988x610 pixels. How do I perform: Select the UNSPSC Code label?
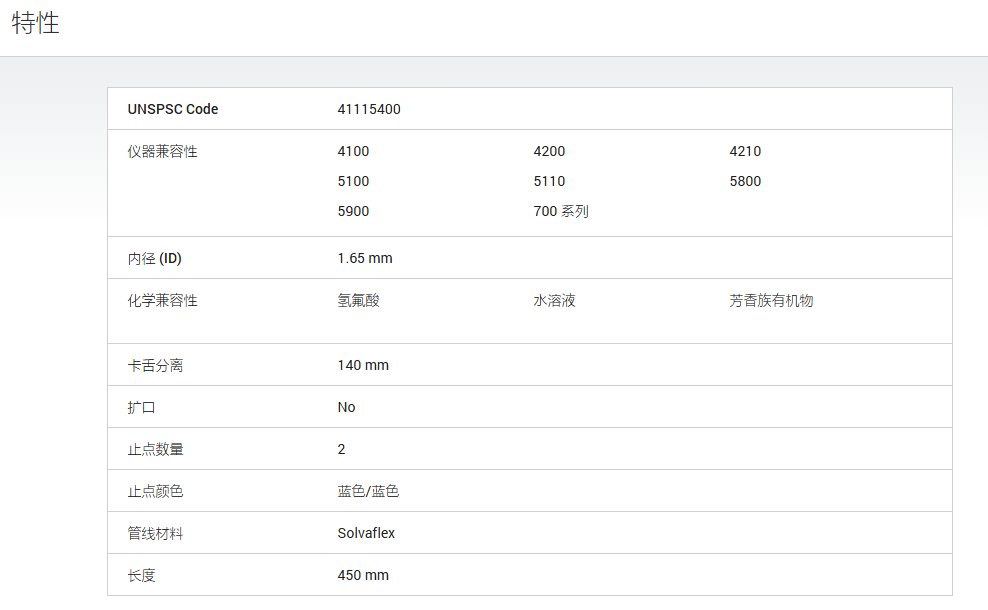tap(173, 109)
